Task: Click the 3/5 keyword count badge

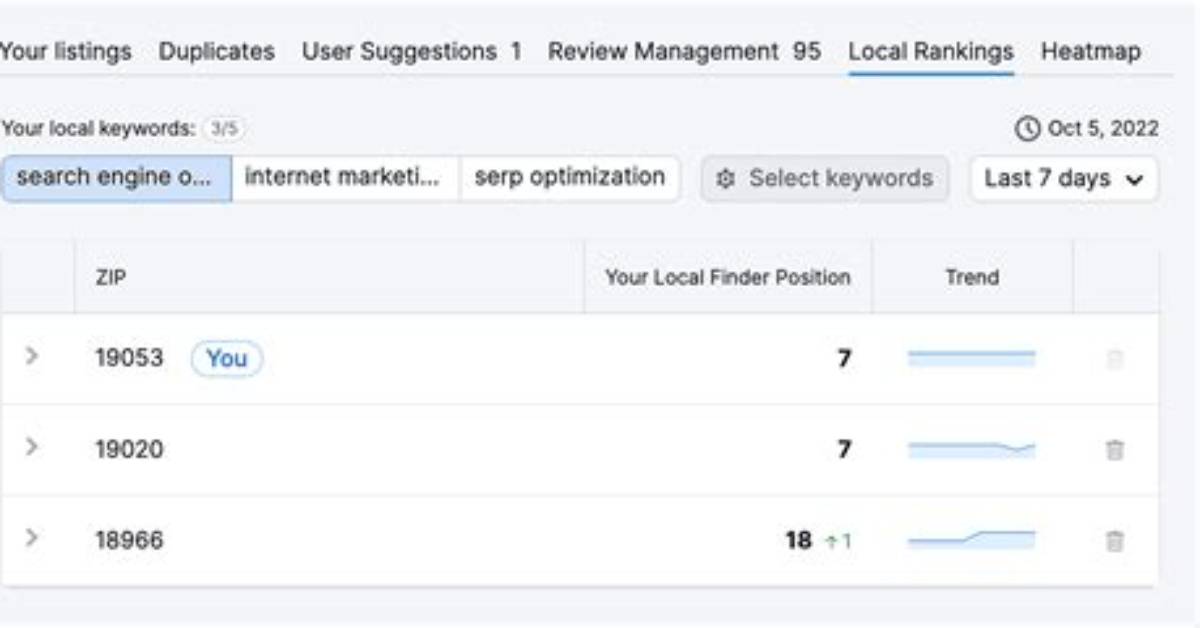Action: coord(224,129)
